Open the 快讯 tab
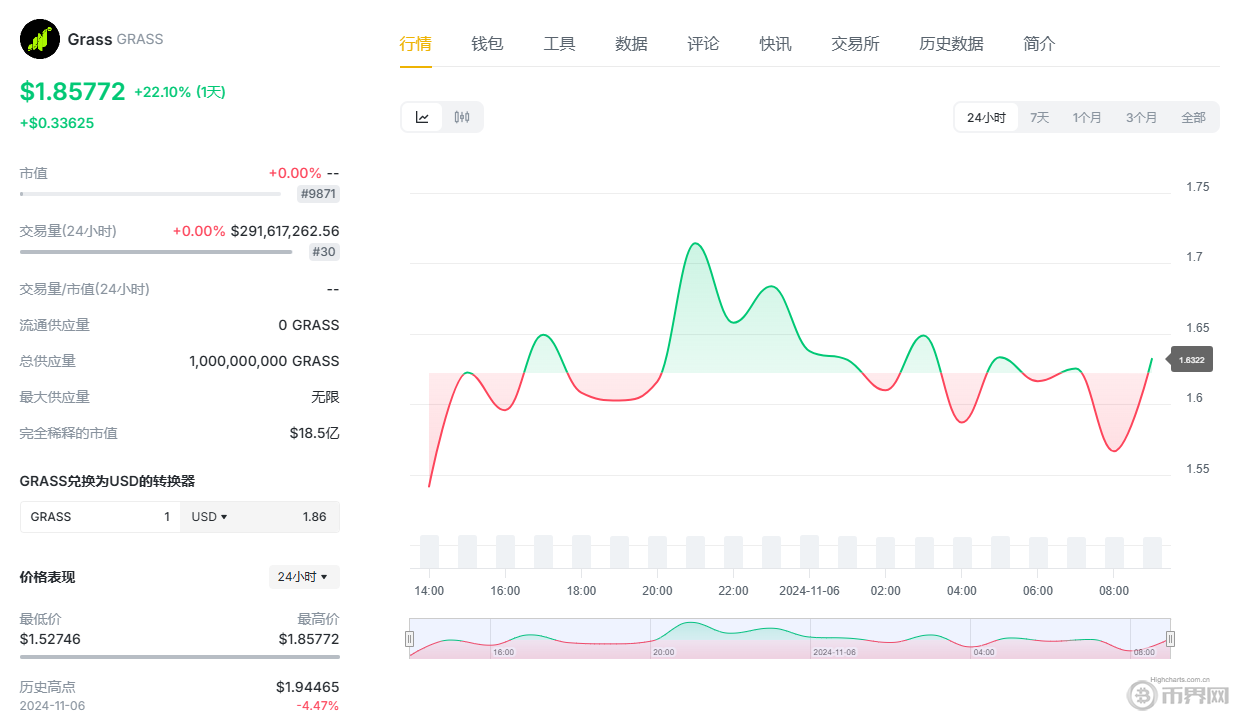Screen dimensions: 1240x723 tap(775, 44)
